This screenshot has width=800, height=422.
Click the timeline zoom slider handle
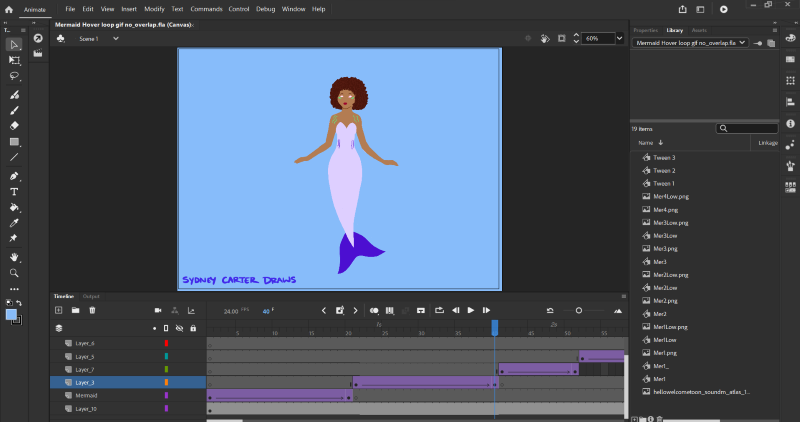pos(579,310)
